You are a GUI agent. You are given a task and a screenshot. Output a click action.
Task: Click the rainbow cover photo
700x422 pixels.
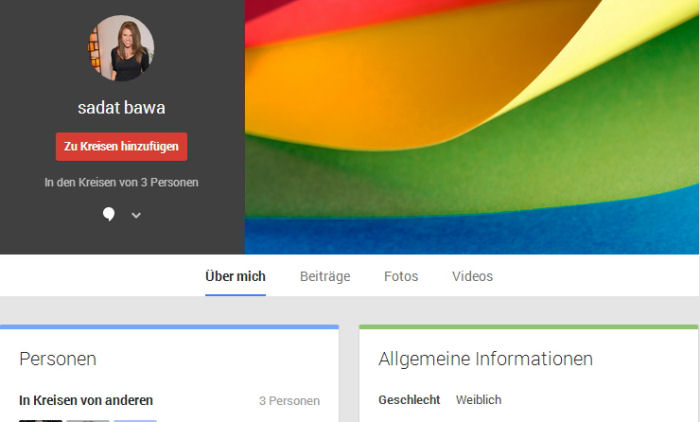[472, 127]
